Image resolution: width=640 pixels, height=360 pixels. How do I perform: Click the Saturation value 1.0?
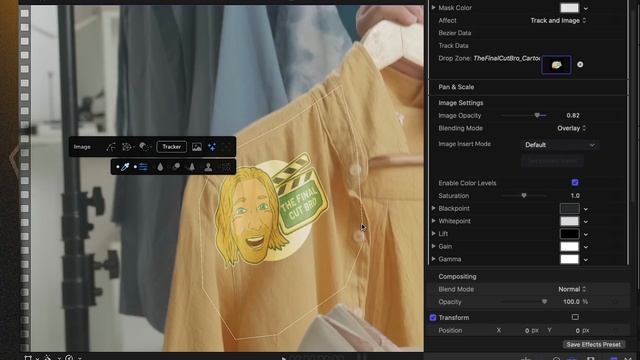[x=575, y=196]
